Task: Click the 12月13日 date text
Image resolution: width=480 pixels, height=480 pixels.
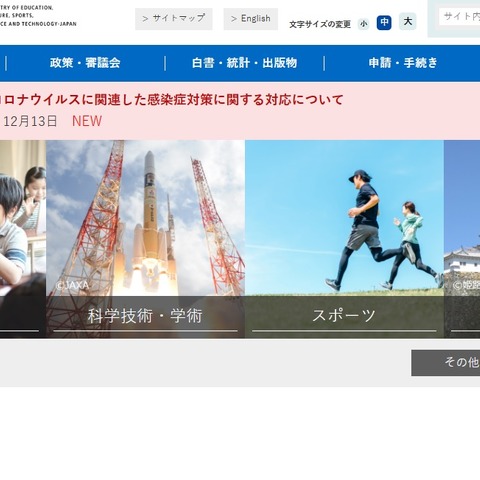Action: pos(30,121)
